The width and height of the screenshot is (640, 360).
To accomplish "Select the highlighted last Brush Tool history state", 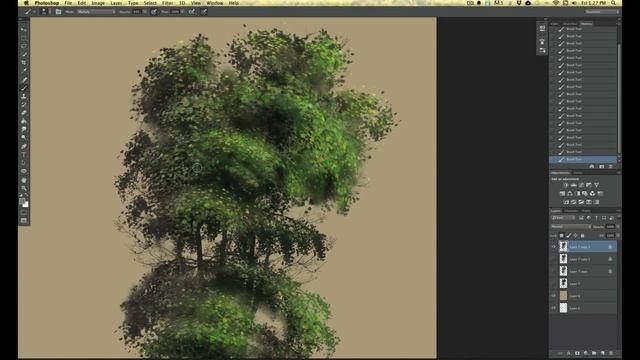I will coord(583,159).
